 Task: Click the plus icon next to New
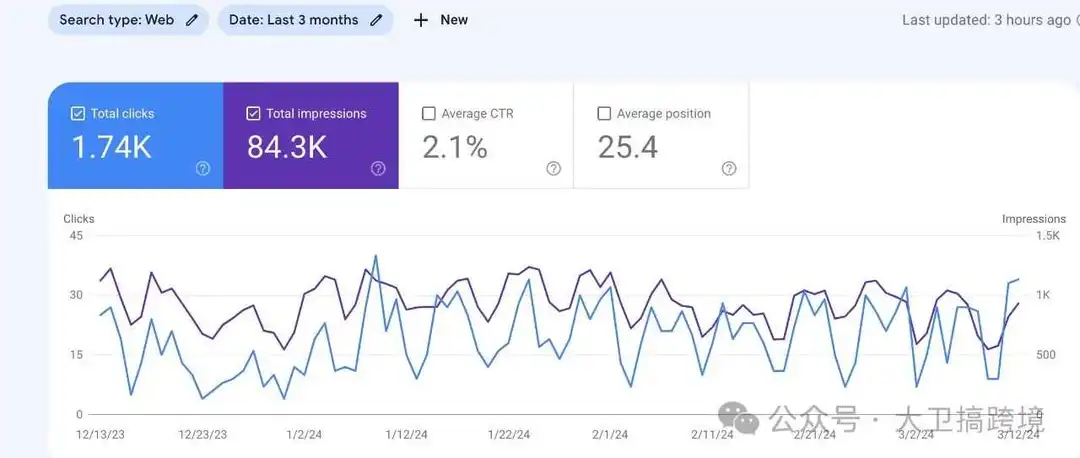pyautogui.click(x=420, y=20)
